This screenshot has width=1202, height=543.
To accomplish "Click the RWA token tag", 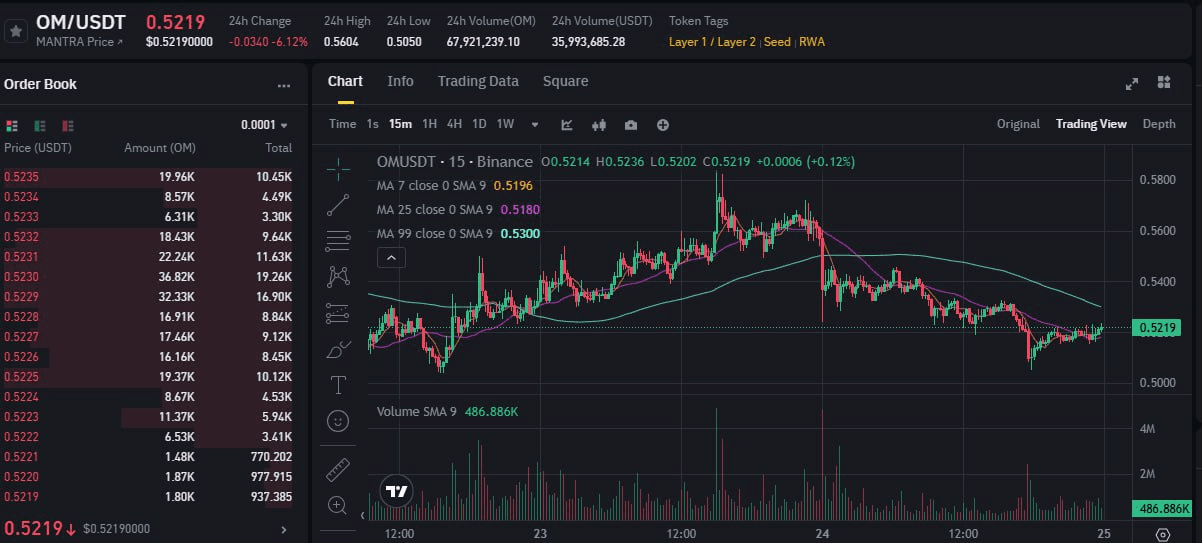I will (x=812, y=42).
